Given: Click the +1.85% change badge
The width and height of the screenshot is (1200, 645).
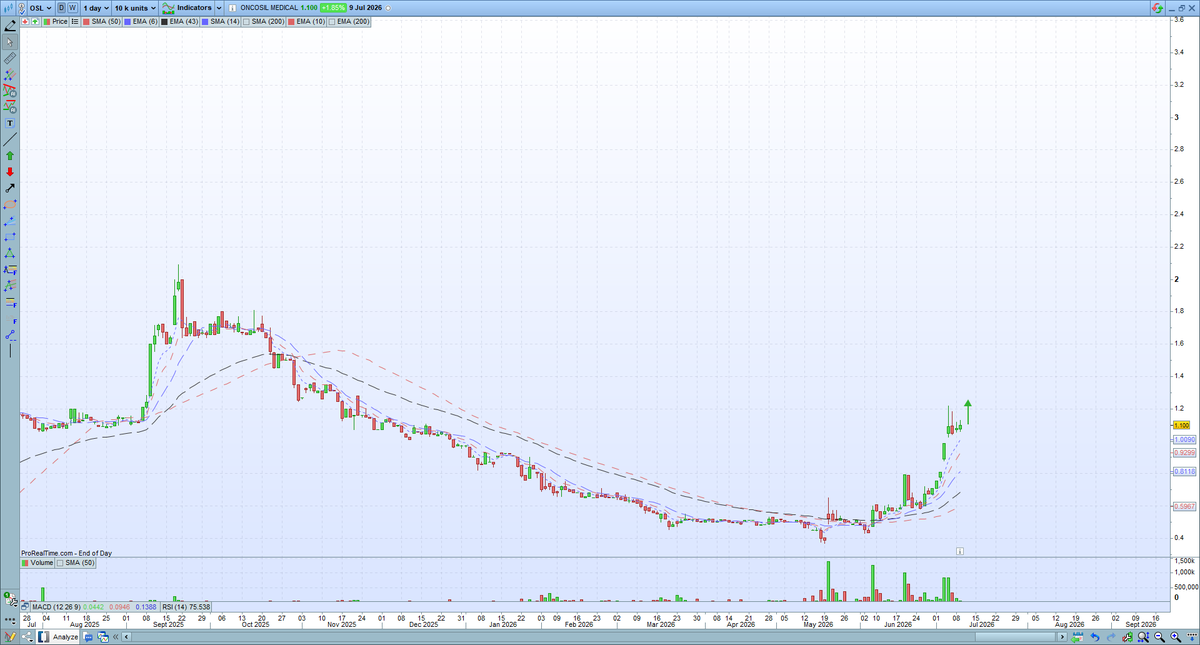Looking at the screenshot, I should [x=332, y=7].
